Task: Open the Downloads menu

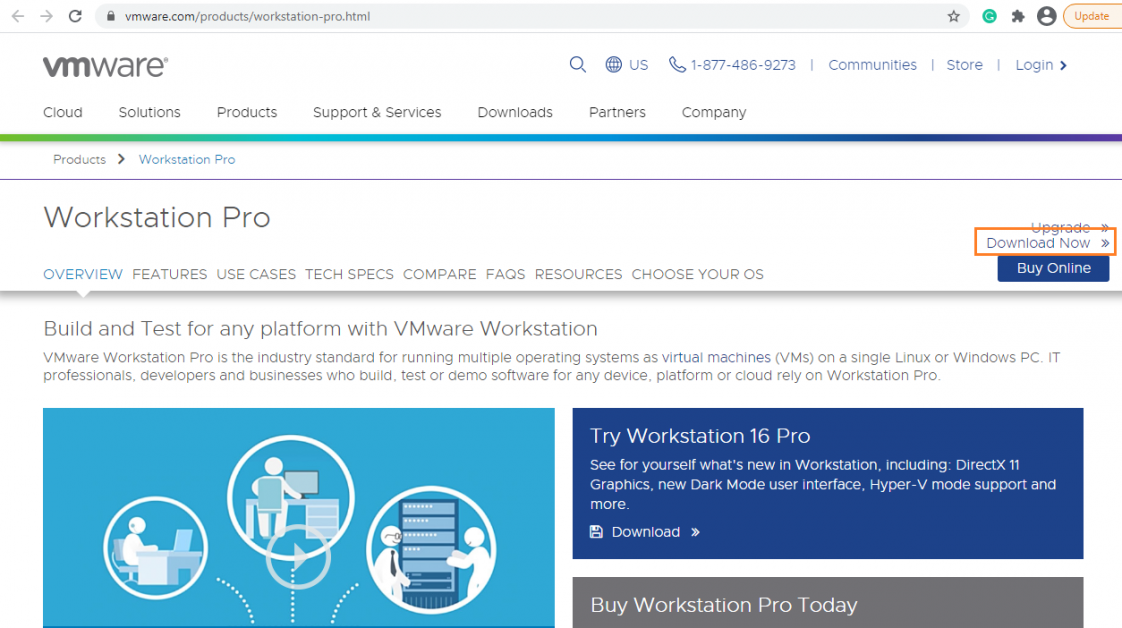Action: click(514, 112)
